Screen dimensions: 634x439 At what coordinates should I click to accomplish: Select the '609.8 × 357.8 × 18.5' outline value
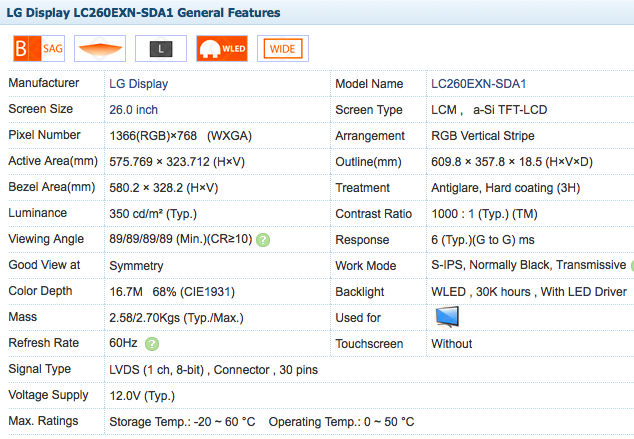point(486,162)
